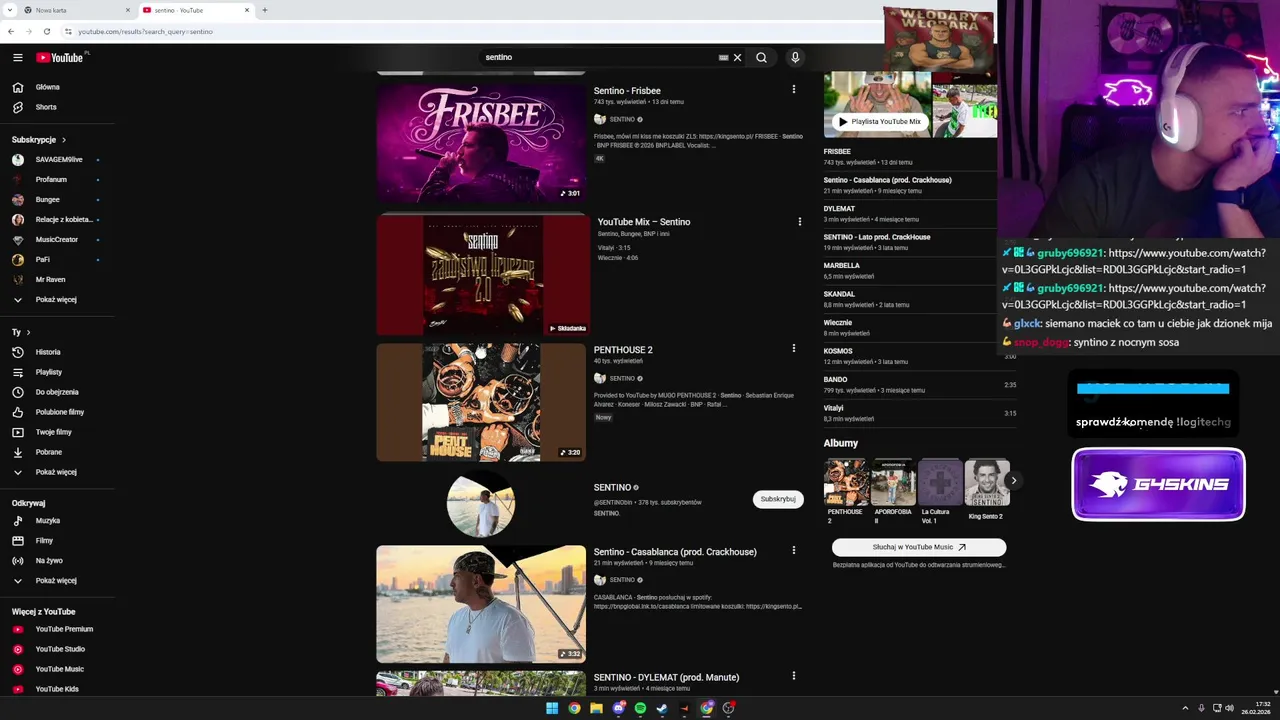Open Spotify from the taskbar

640,708
